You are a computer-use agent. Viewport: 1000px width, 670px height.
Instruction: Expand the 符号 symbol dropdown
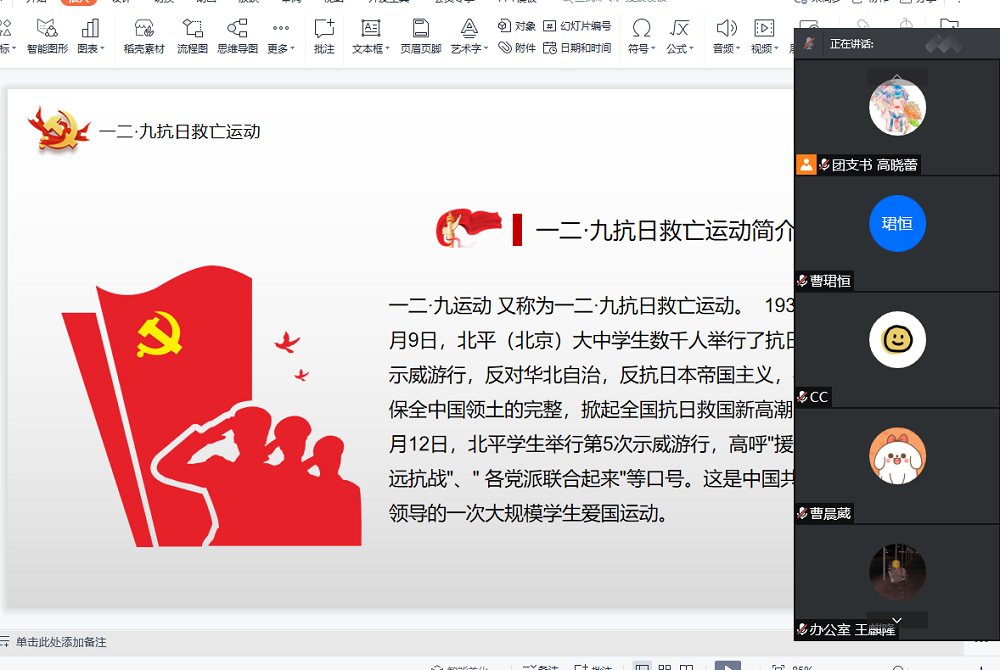[x=641, y=48]
